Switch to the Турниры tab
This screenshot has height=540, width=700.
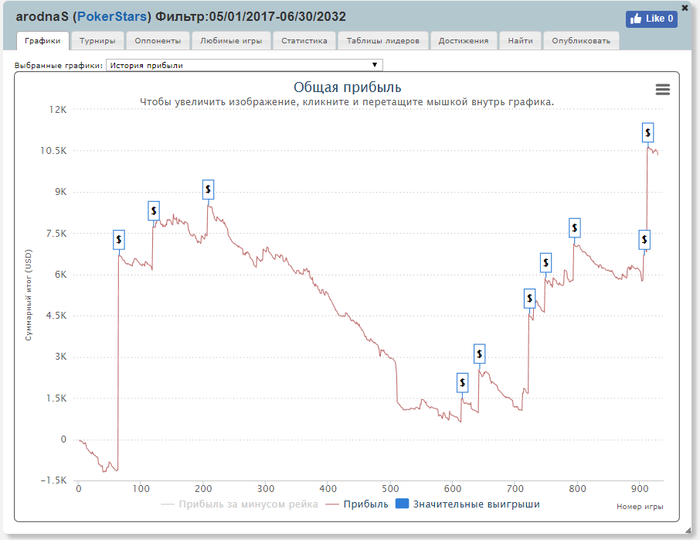coord(97,41)
